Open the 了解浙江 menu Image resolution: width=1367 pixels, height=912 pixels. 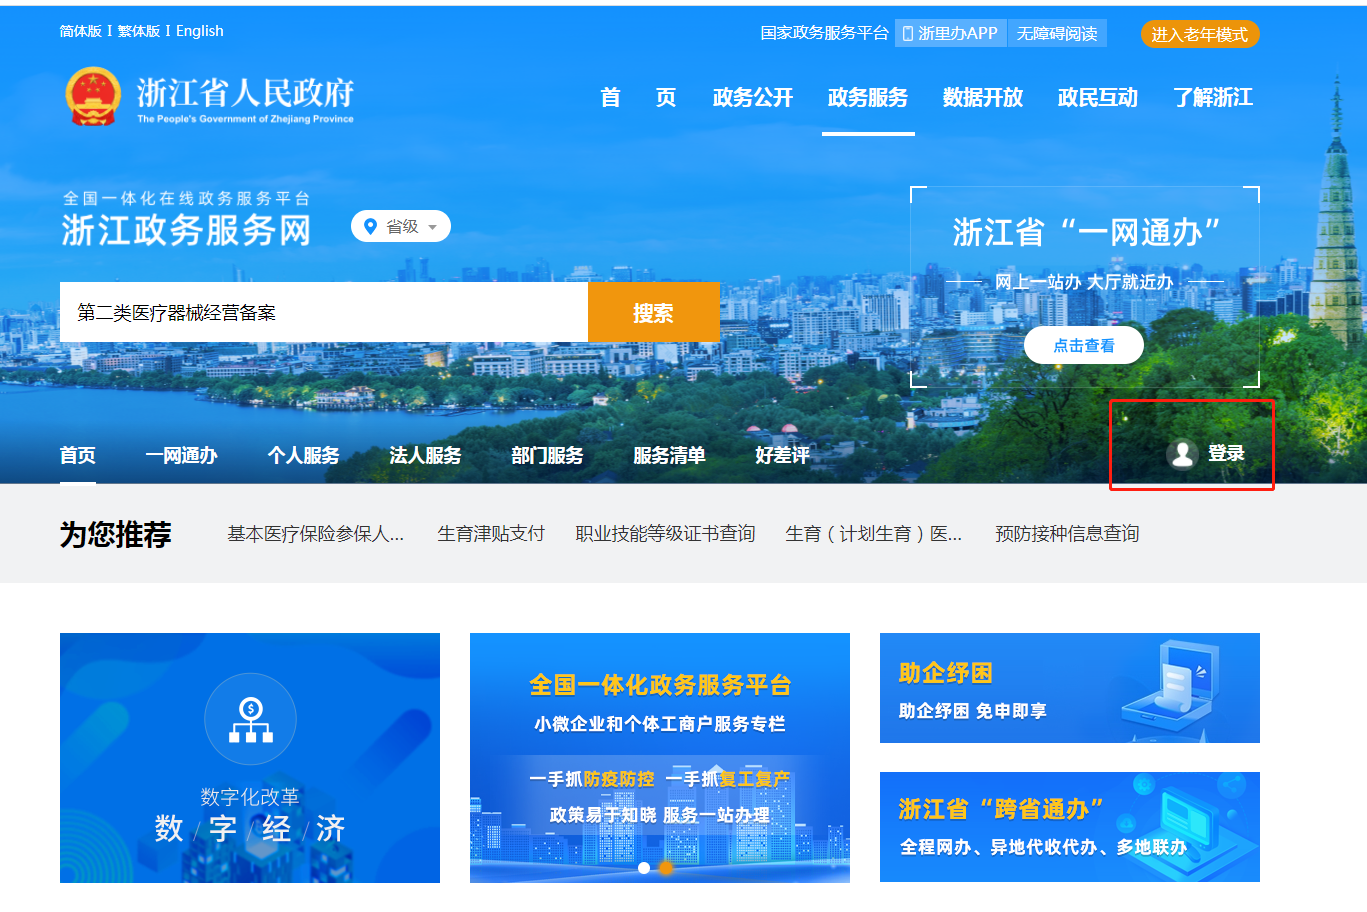[1213, 98]
